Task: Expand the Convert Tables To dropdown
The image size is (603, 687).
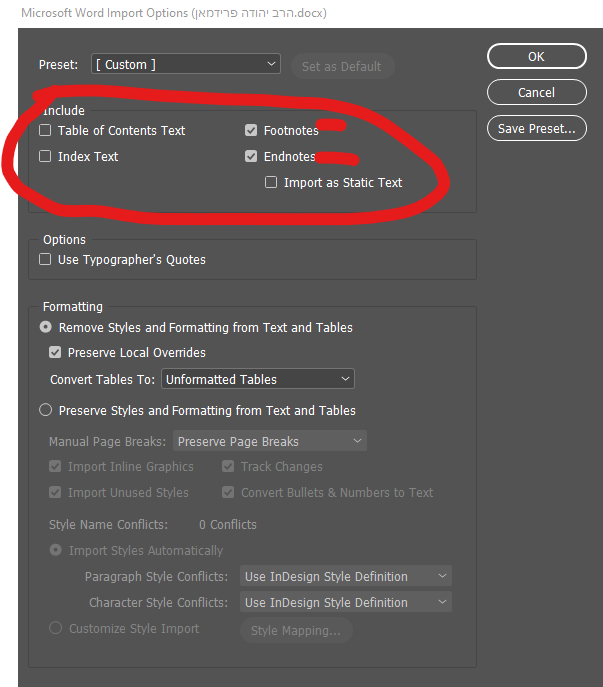Action: [x=258, y=379]
